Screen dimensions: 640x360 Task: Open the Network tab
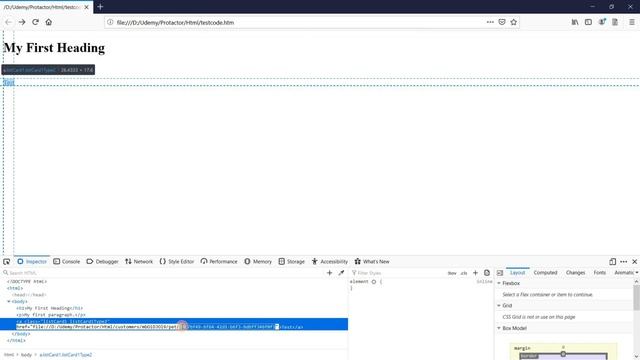click(x=139, y=262)
